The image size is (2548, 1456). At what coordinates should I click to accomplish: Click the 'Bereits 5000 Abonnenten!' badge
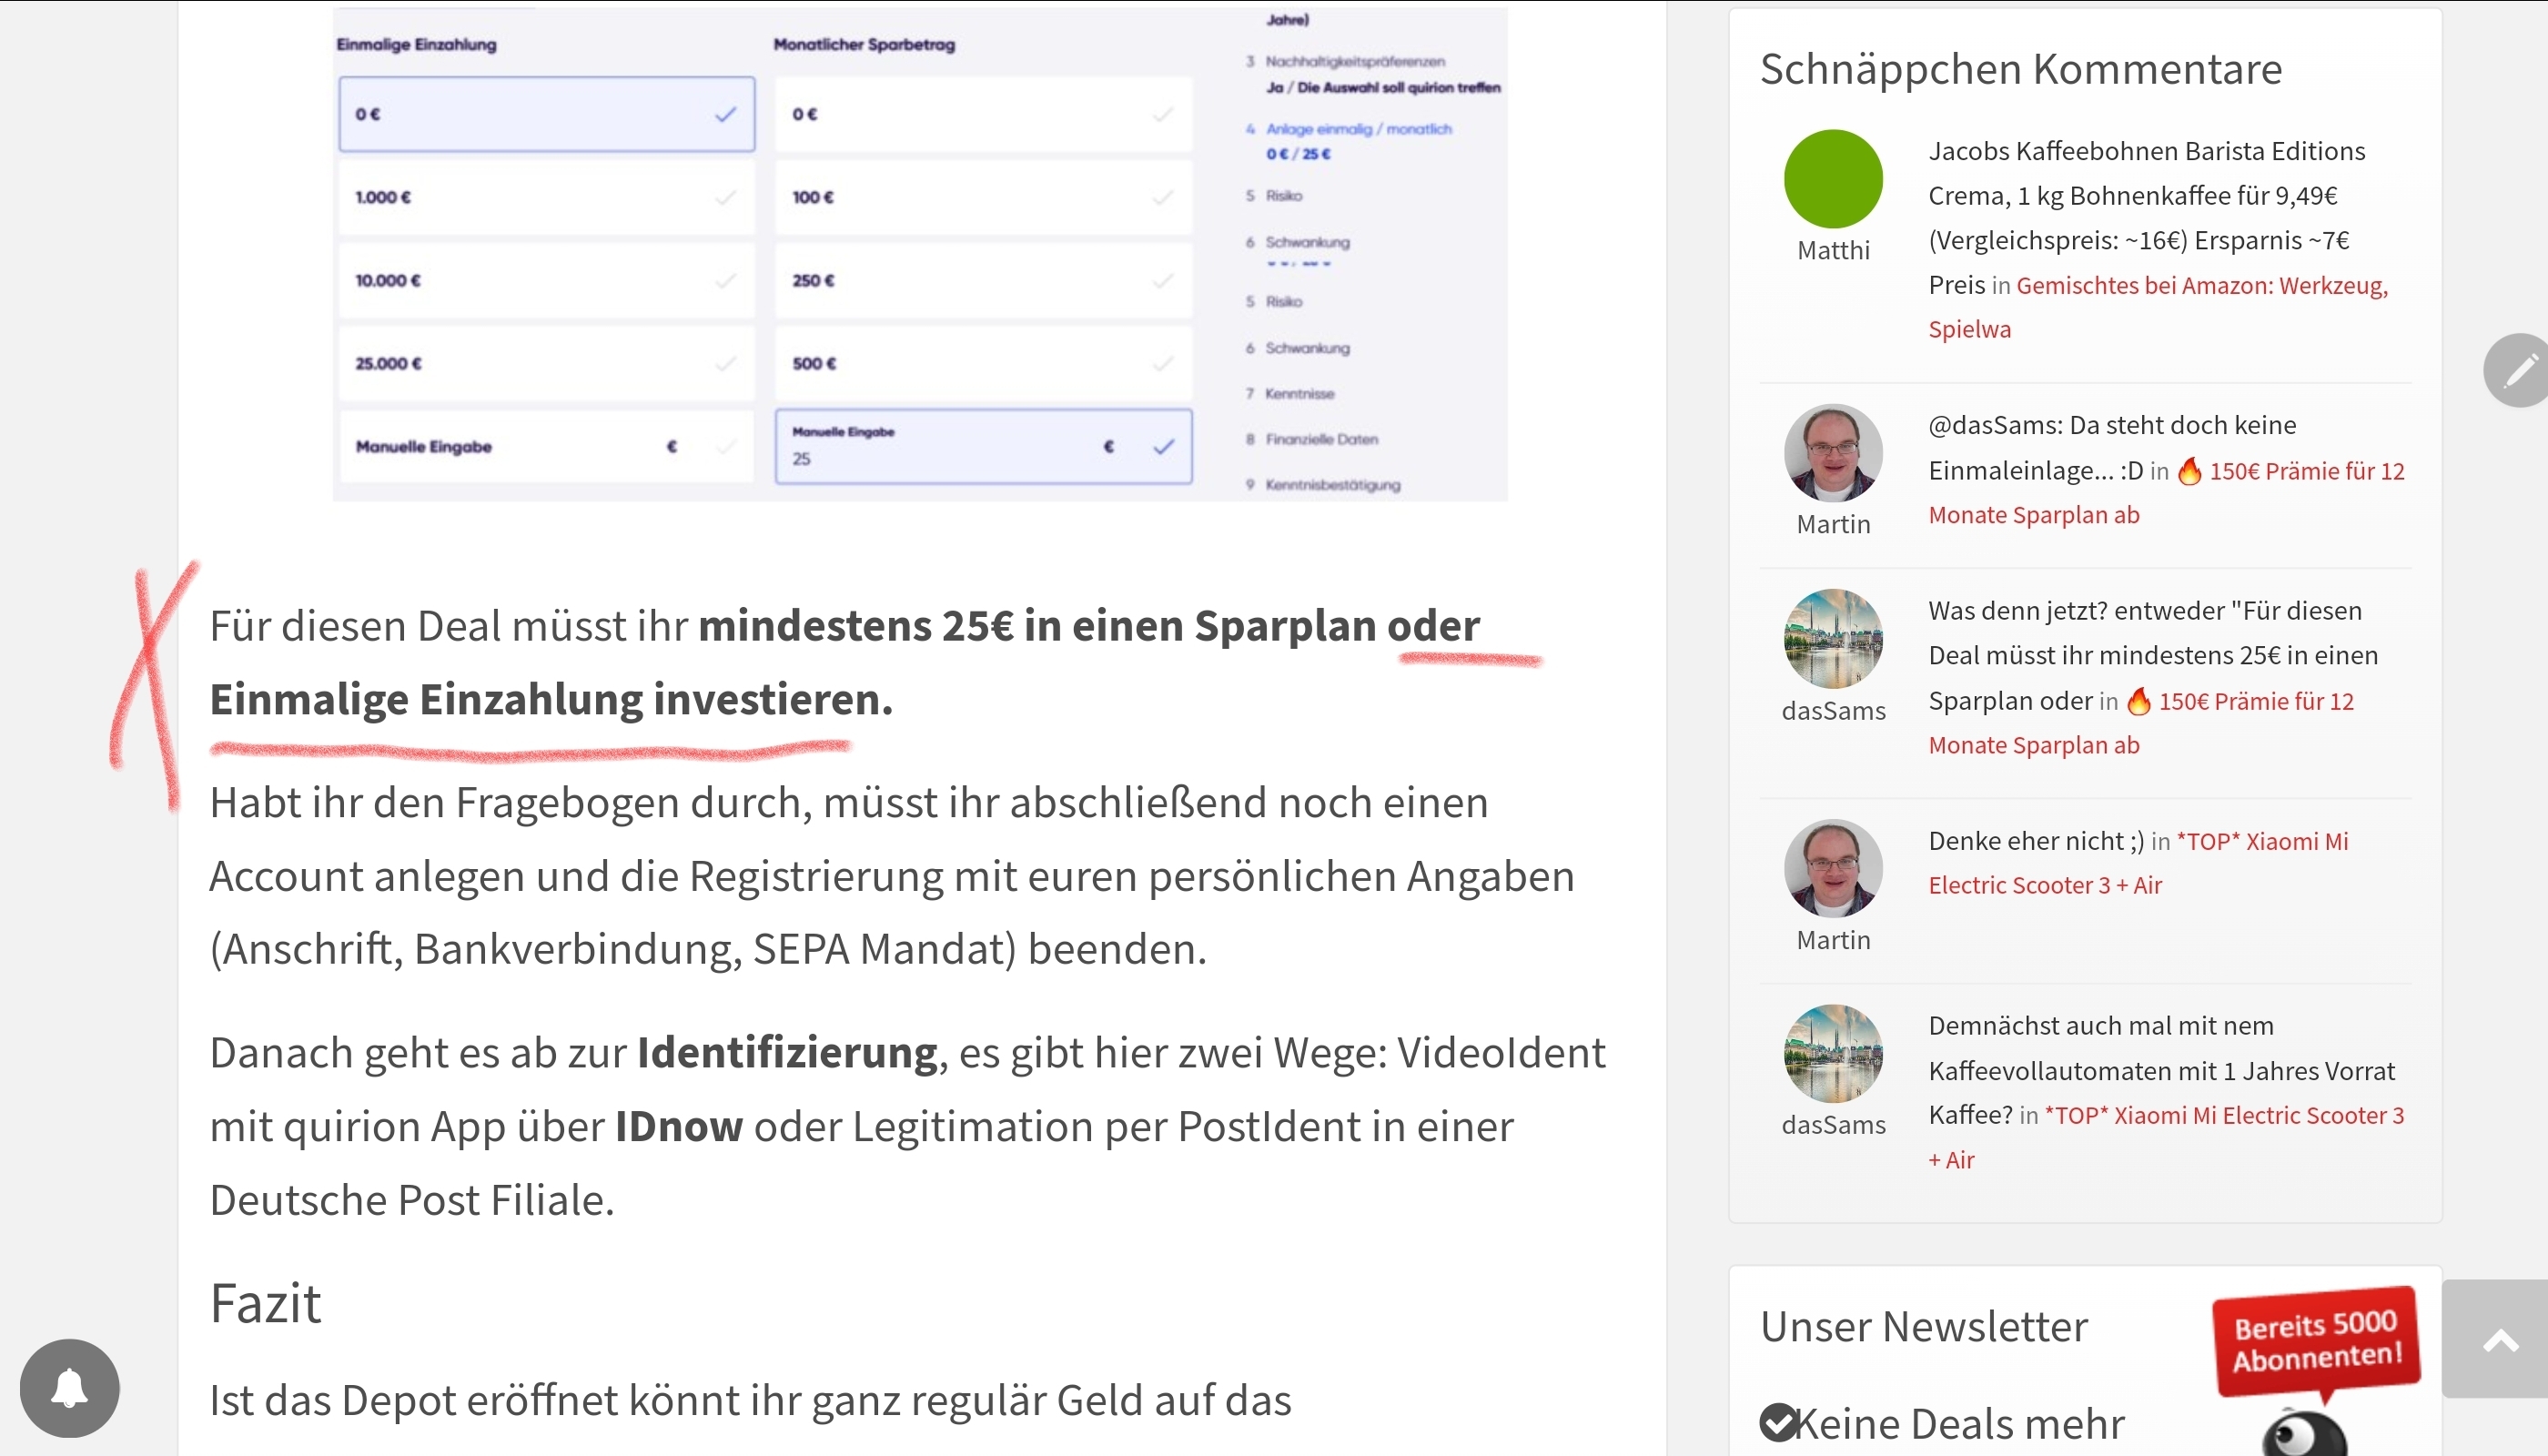click(2316, 1341)
